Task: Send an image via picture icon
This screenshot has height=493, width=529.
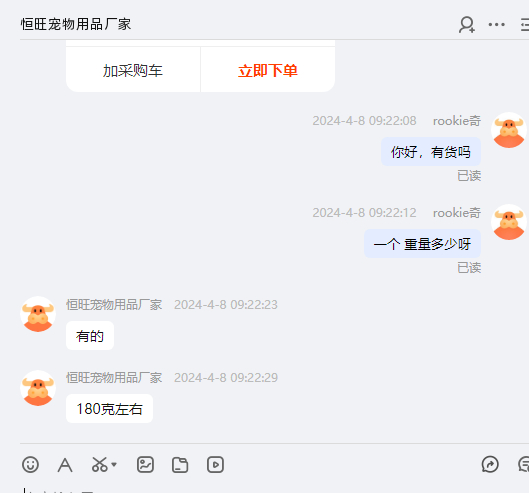Action: pos(145,464)
